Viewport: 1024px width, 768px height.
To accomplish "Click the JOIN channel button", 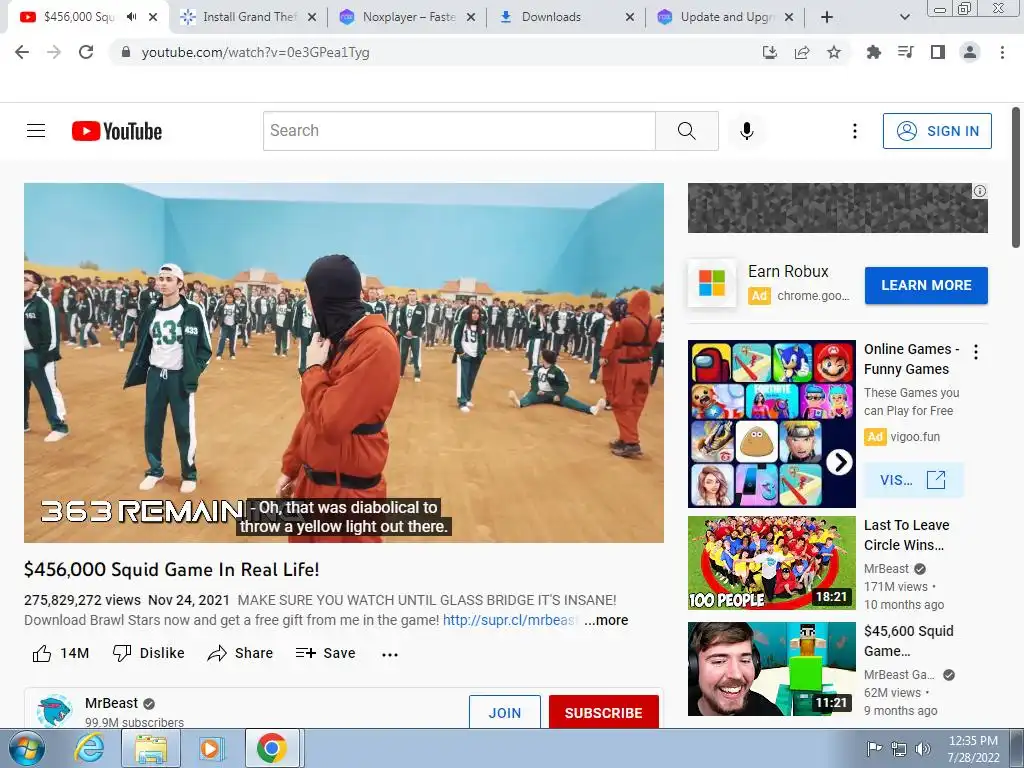I will pos(505,712).
